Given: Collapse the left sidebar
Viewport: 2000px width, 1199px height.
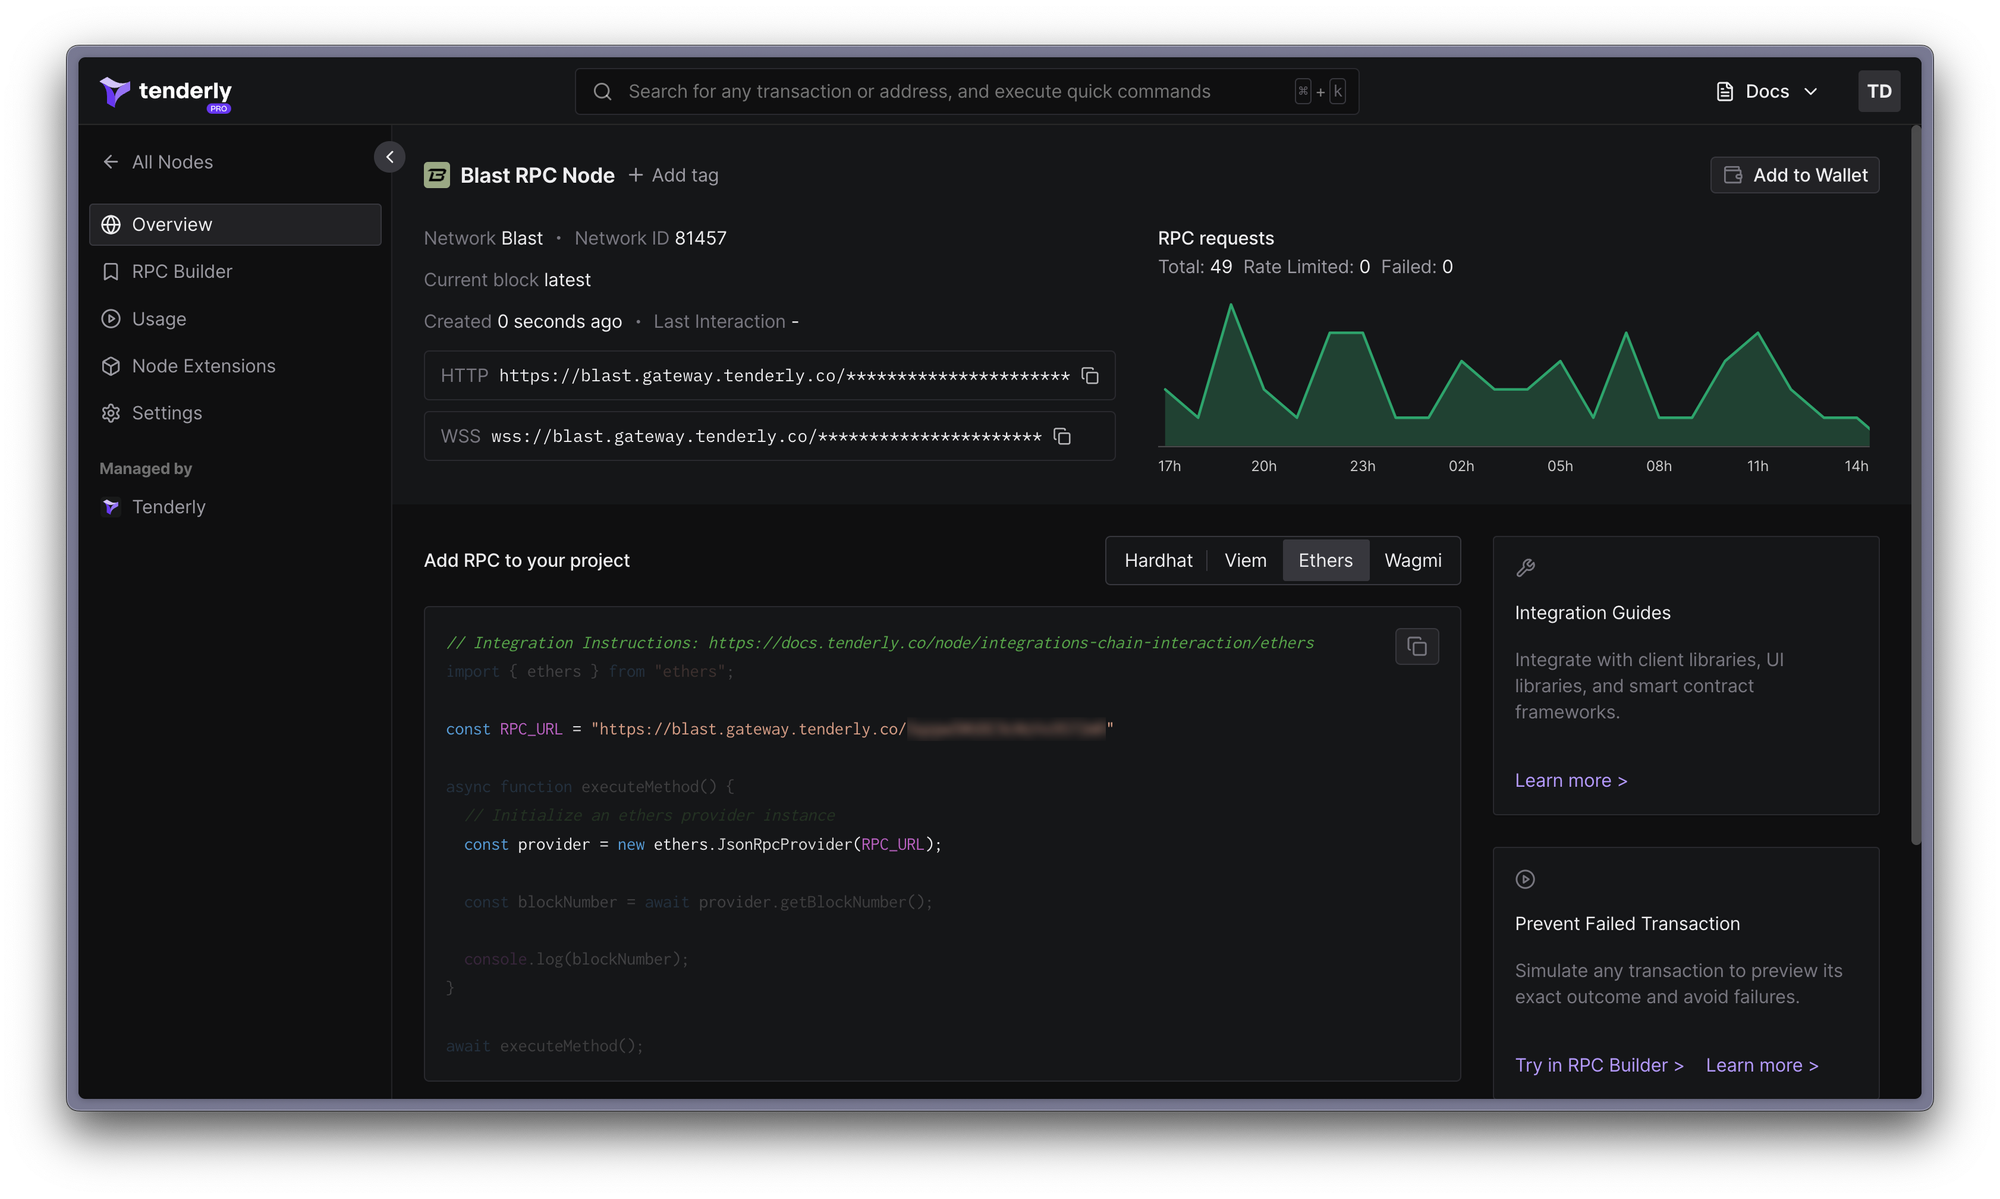Looking at the screenshot, I should (389, 157).
